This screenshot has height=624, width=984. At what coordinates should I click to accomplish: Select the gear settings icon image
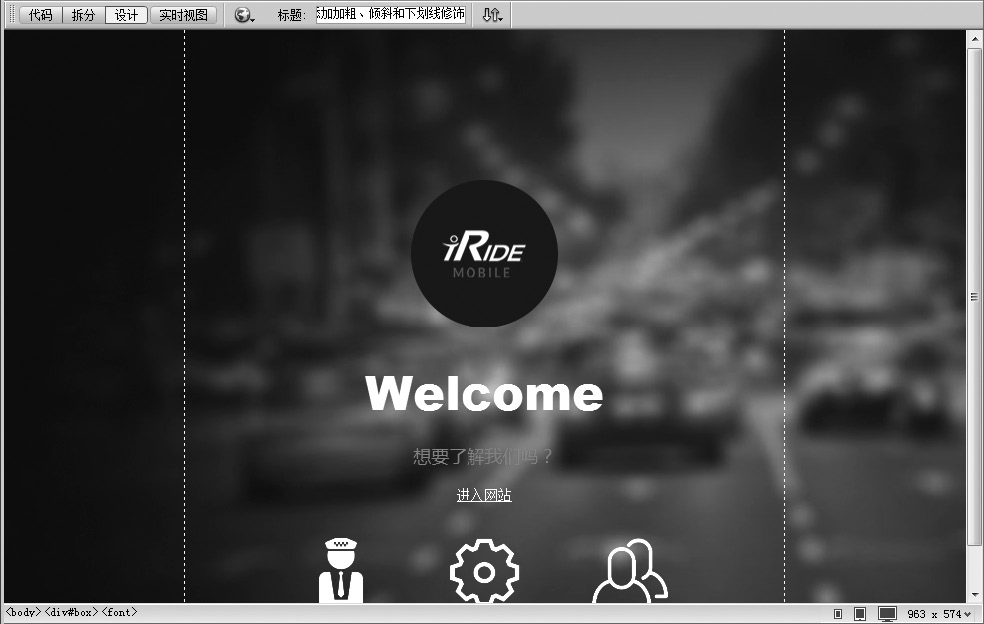pos(484,571)
